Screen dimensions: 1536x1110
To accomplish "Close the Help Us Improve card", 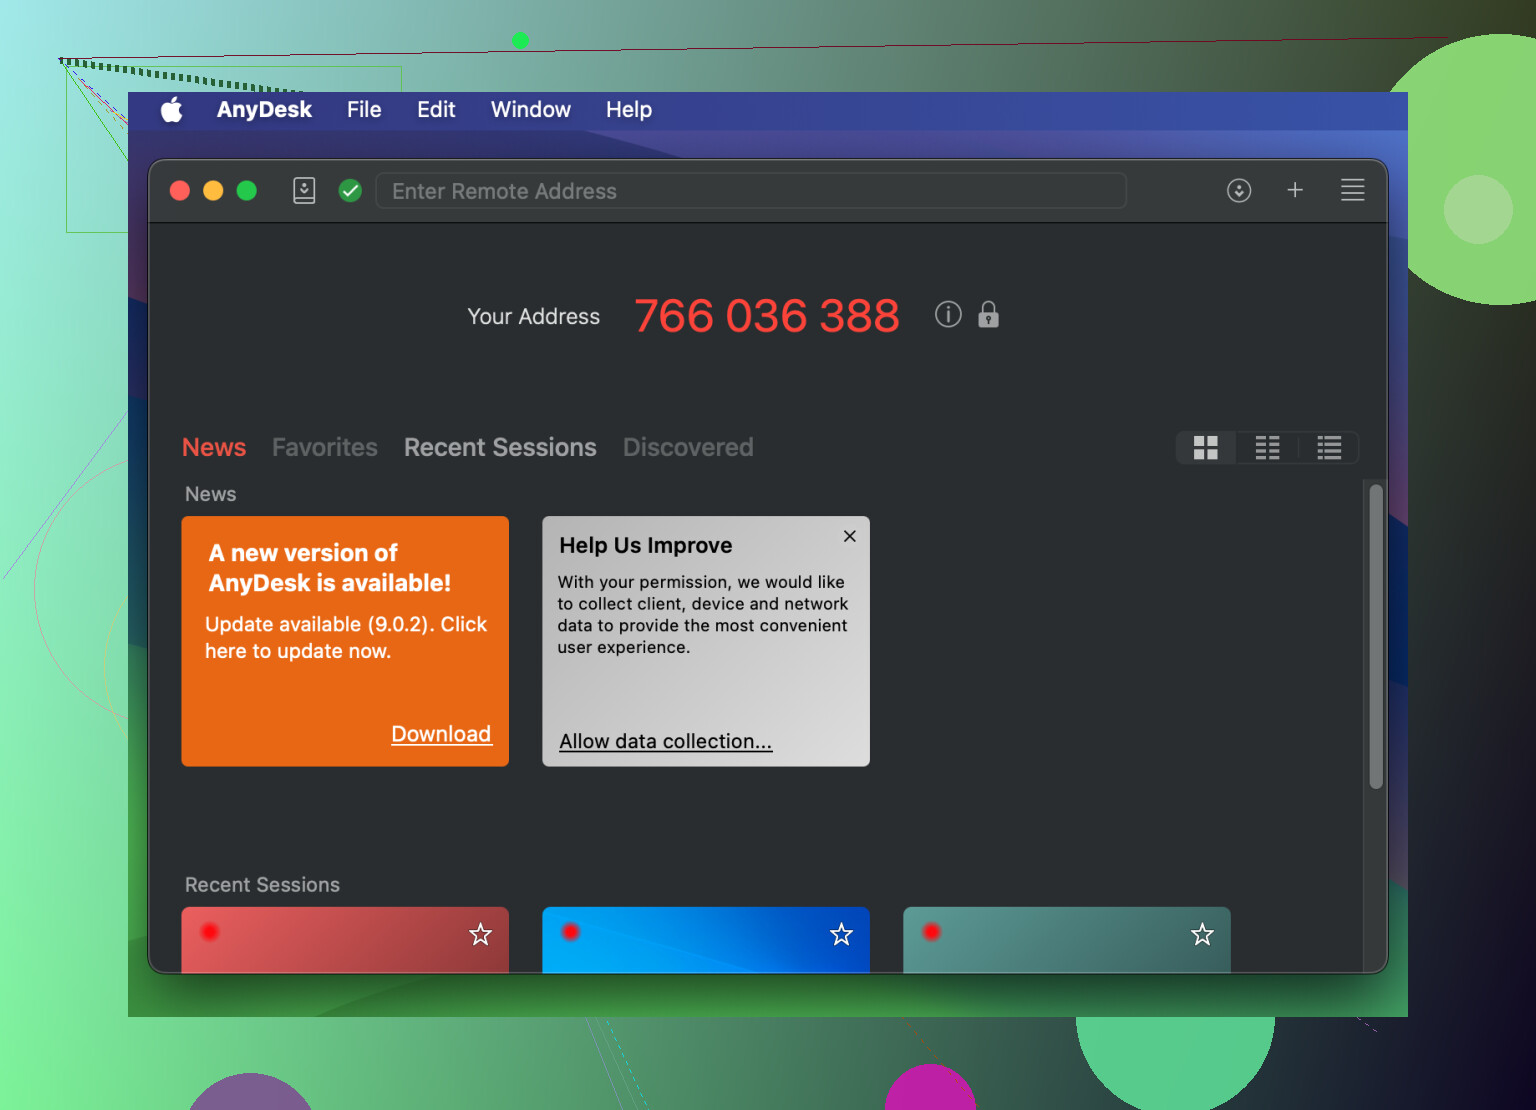I will click(x=850, y=536).
